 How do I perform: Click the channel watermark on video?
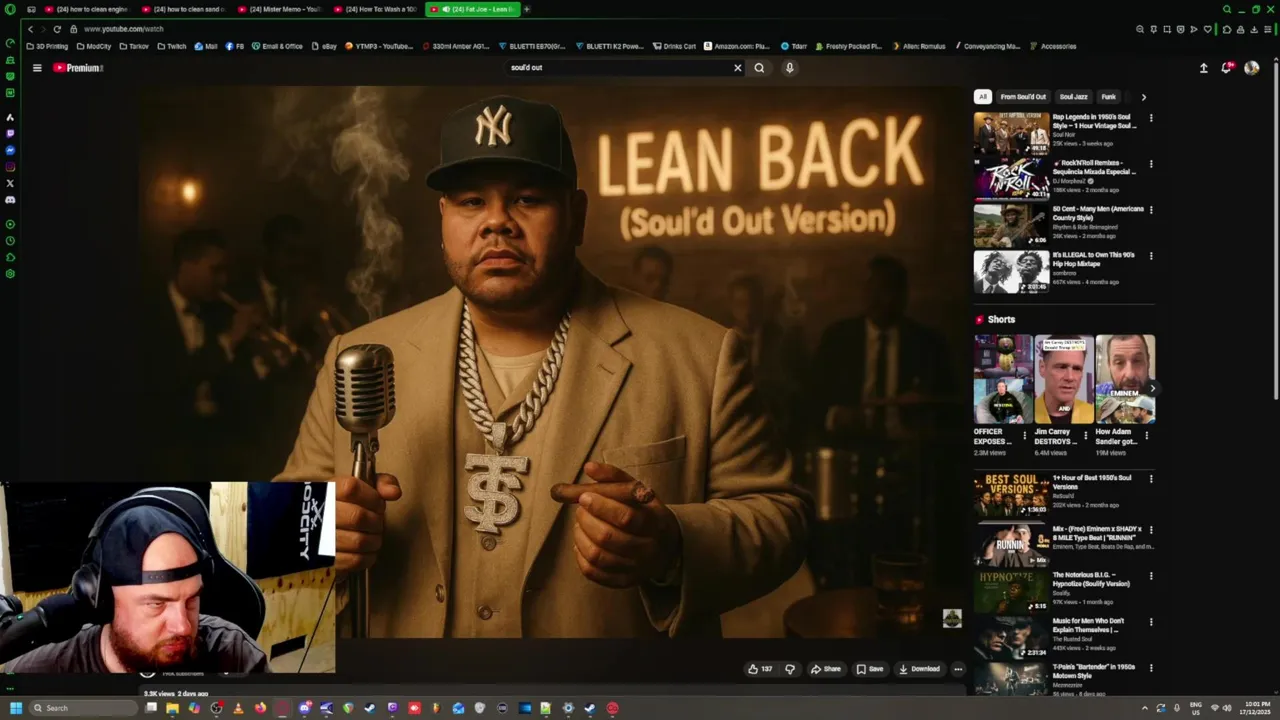click(952, 619)
